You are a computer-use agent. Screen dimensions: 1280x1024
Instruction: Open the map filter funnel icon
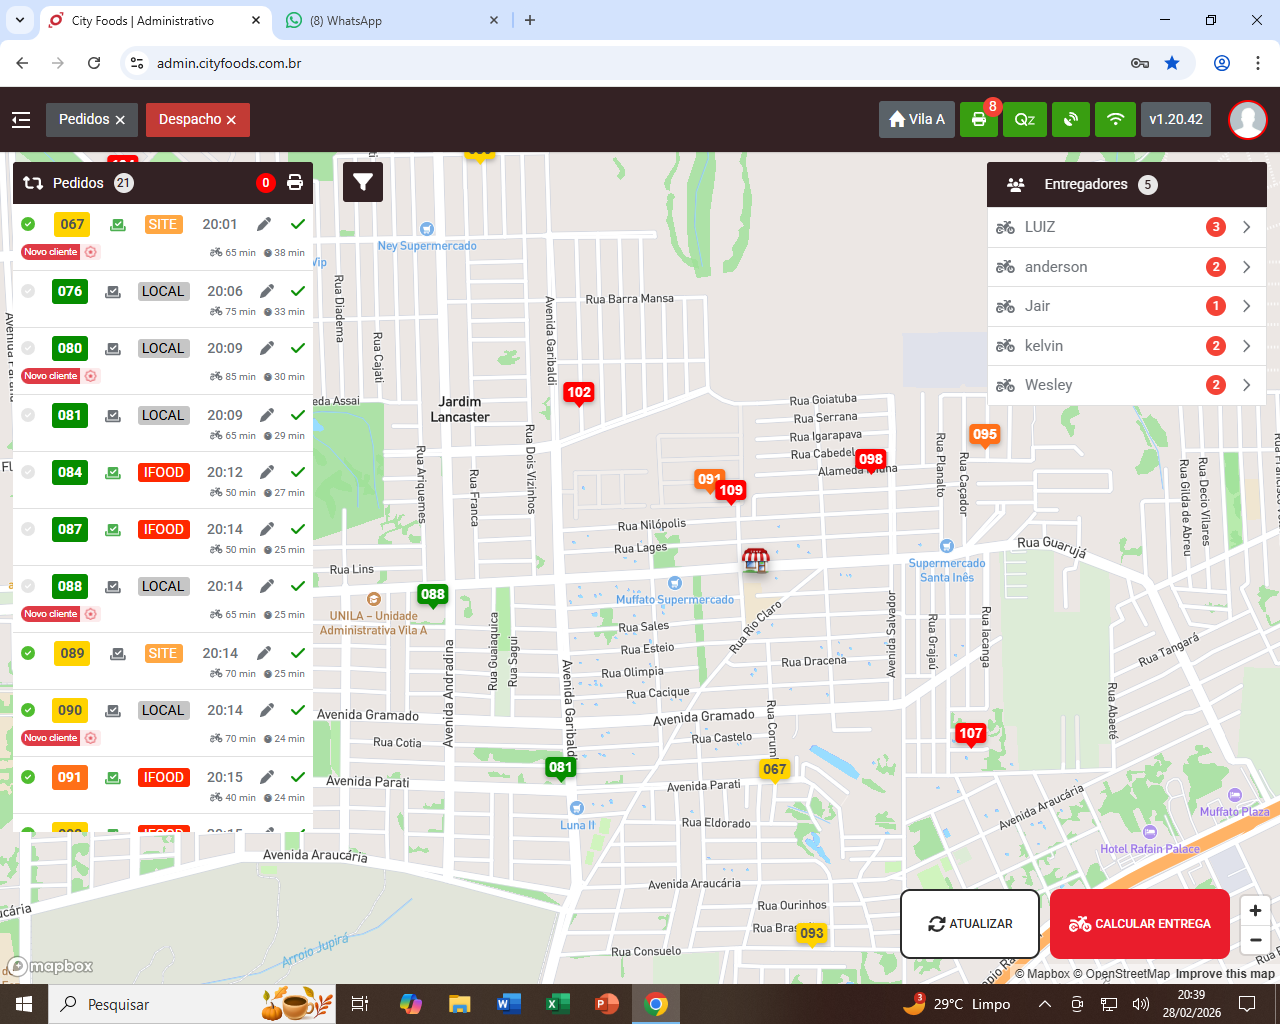tap(363, 182)
